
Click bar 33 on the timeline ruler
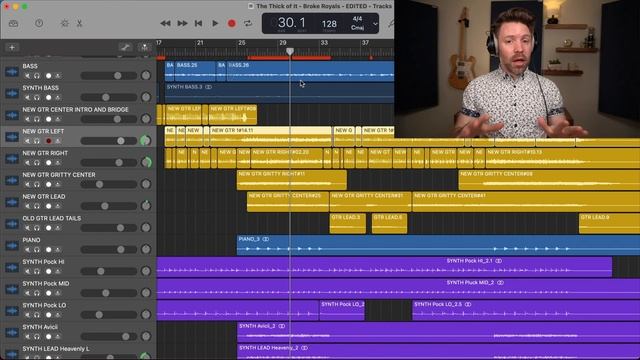click(324, 43)
